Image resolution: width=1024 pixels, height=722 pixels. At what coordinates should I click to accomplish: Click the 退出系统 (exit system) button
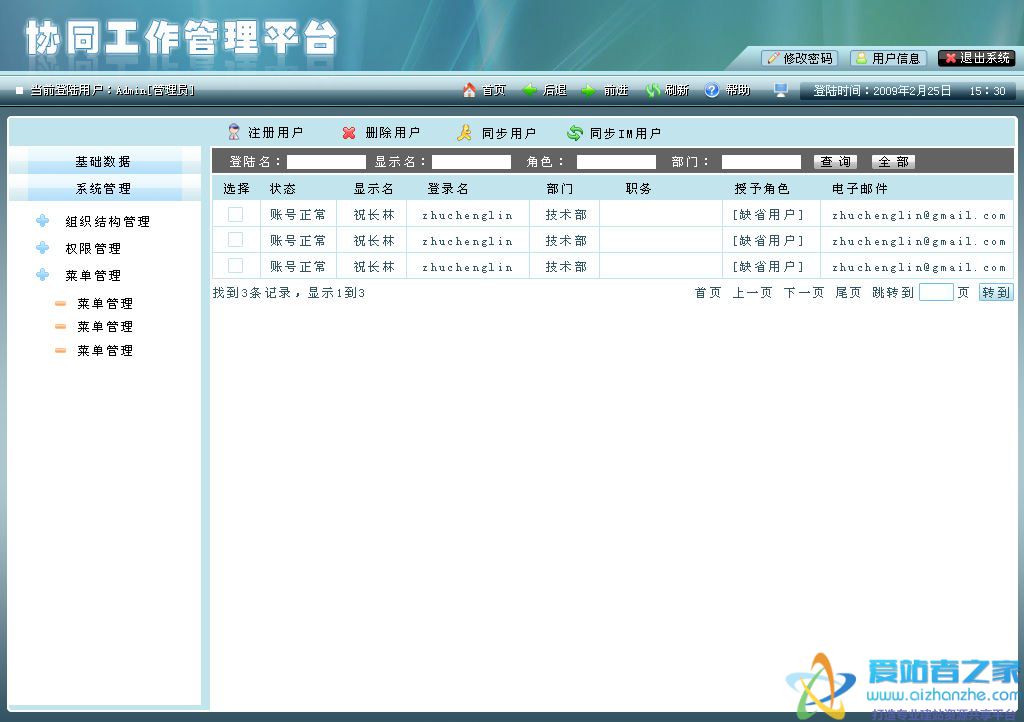(976, 58)
